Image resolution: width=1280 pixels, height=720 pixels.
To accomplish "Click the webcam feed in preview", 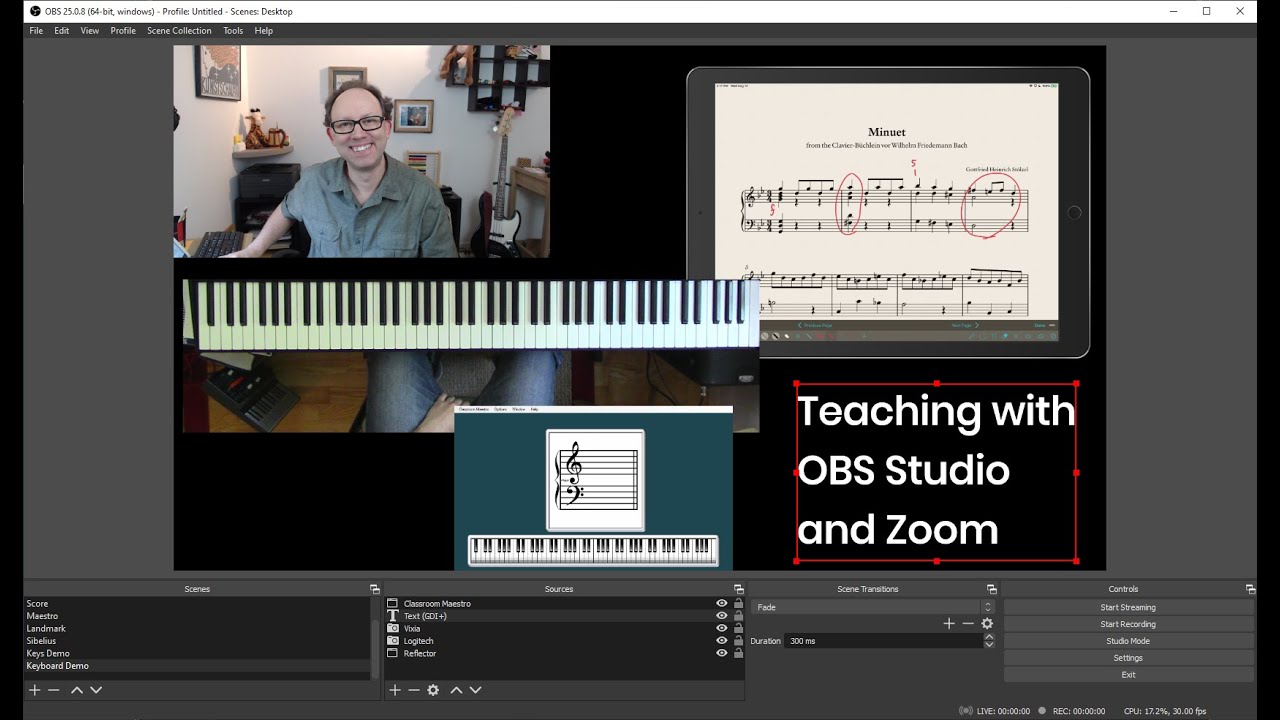I will click(361, 151).
